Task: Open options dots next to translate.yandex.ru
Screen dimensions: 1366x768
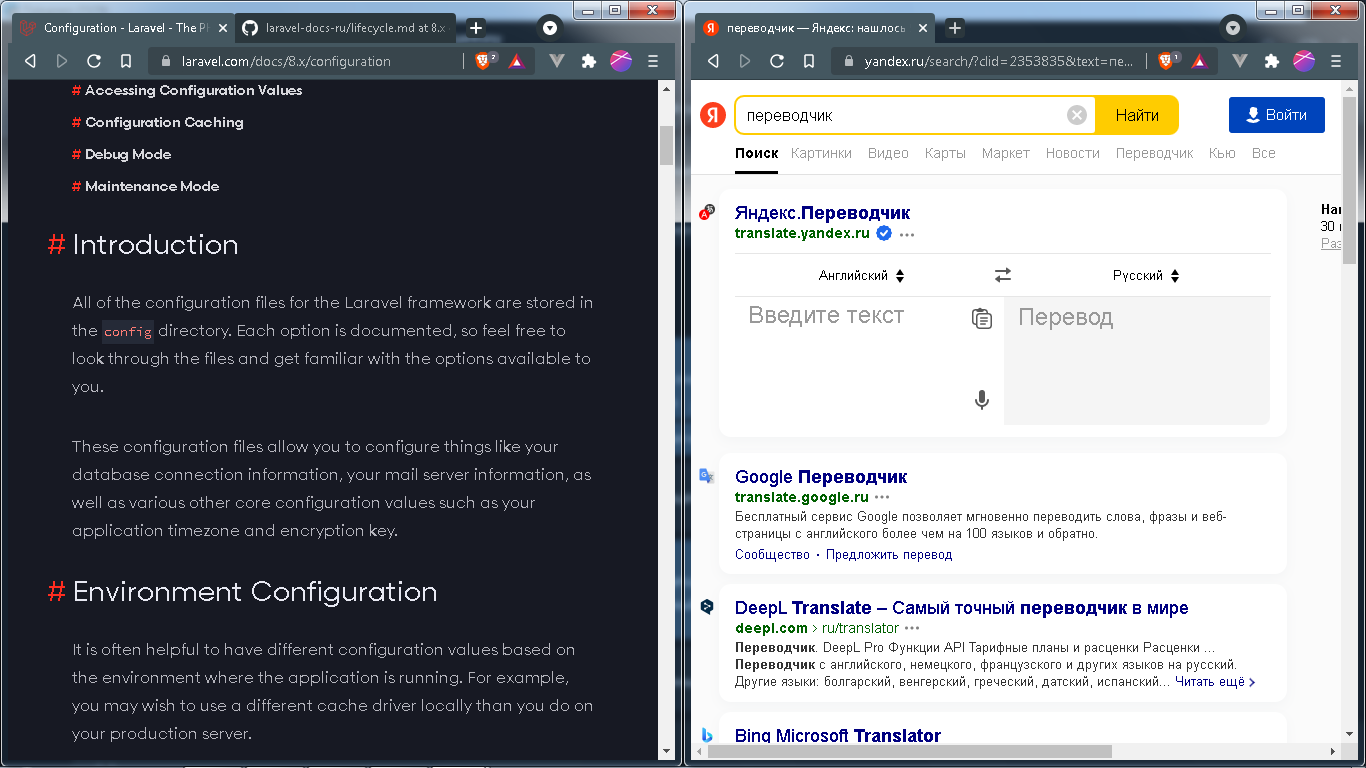Action: click(x=907, y=234)
